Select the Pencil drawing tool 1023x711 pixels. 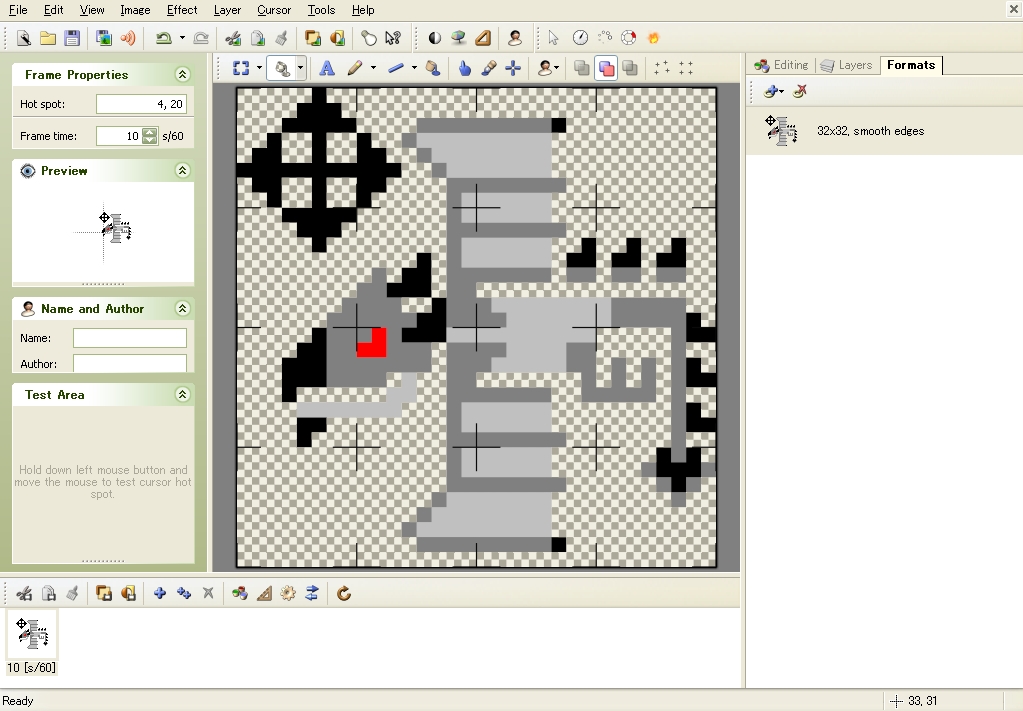(354, 68)
